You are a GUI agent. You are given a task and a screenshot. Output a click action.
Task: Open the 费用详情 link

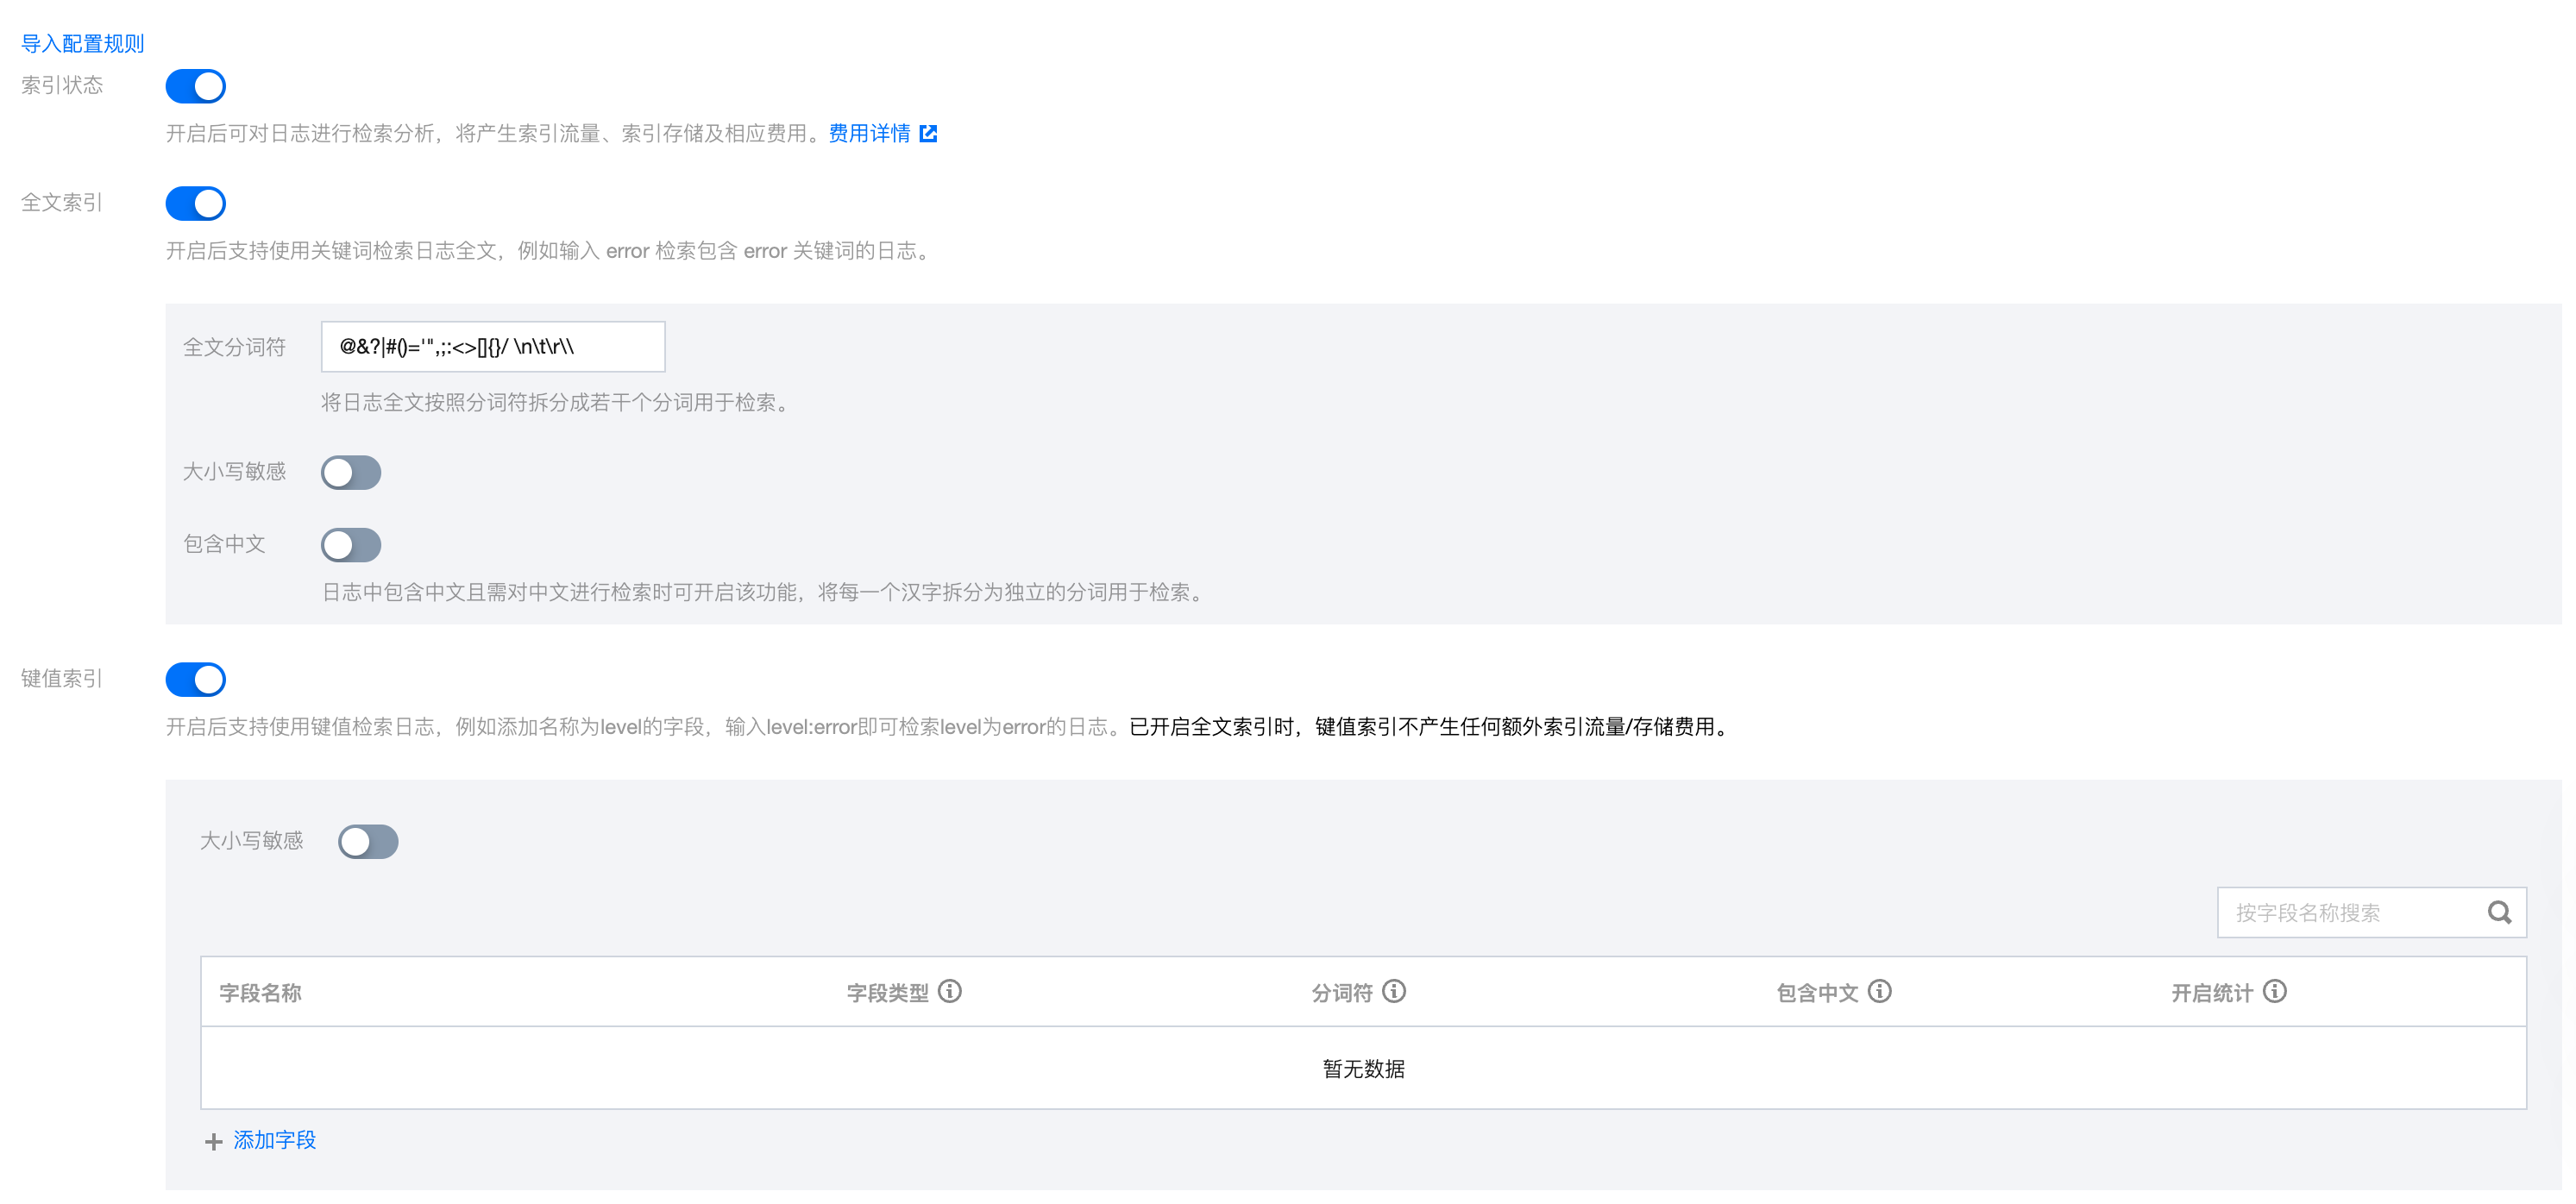click(868, 133)
